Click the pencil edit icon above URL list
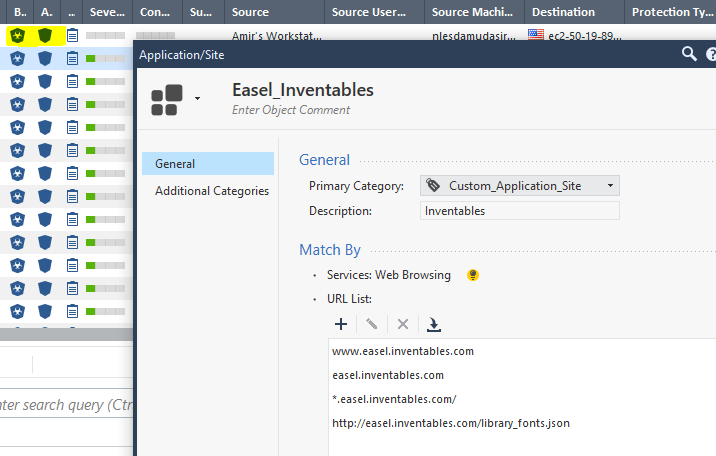Screen dimensions: 716x456 click(x=372, y=324)
